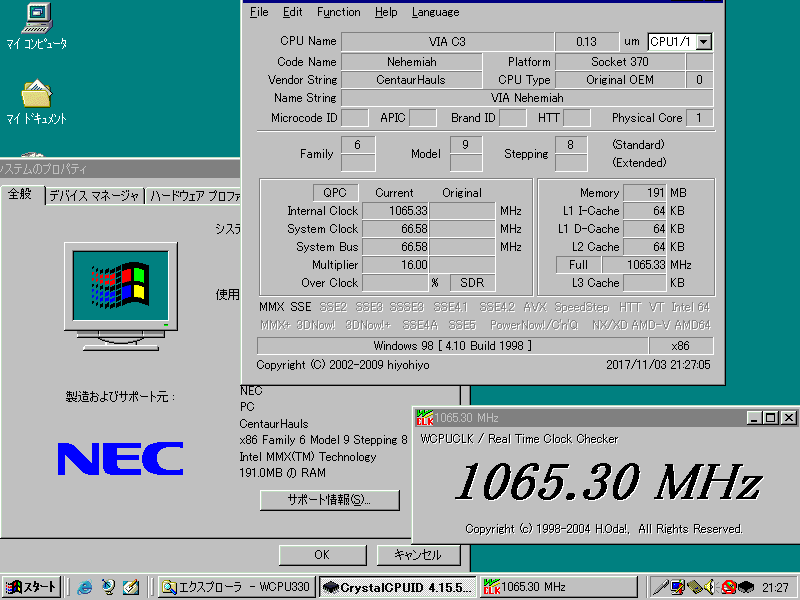The height and width of the screenshot is (600, 800).
Task: Click the Full button beside L2 Cache
Action: coord(579,265)
